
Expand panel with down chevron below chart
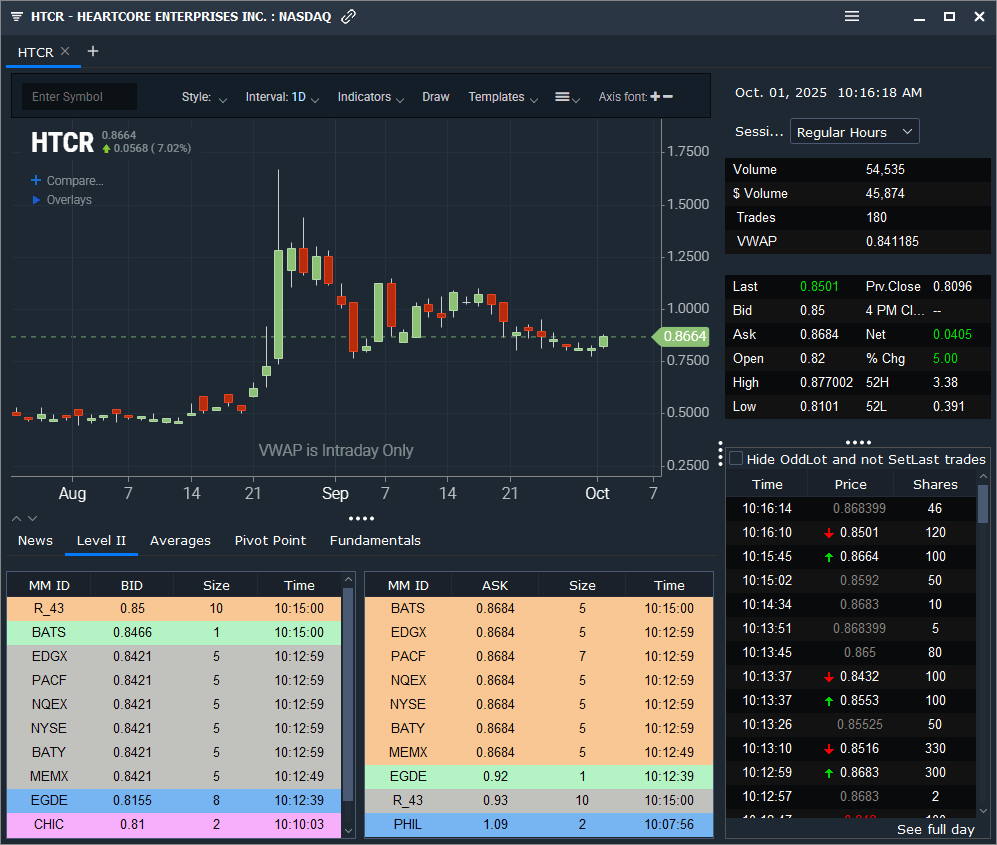[x=33, y=519]
